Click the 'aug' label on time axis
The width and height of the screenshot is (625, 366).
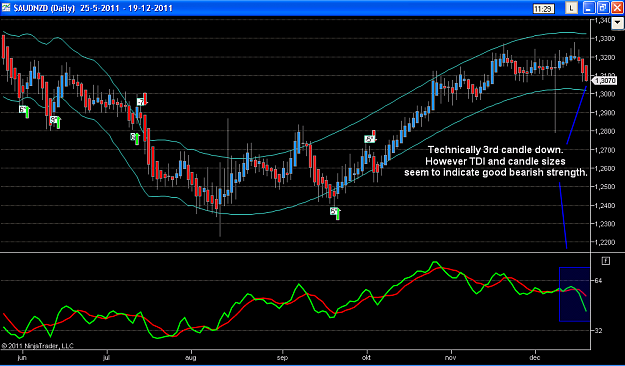click(x=191, y=358)
